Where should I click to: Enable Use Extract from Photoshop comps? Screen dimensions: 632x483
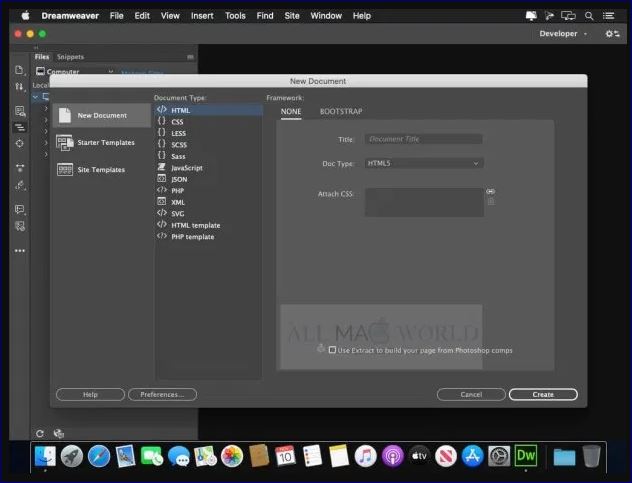coord(332,350)
